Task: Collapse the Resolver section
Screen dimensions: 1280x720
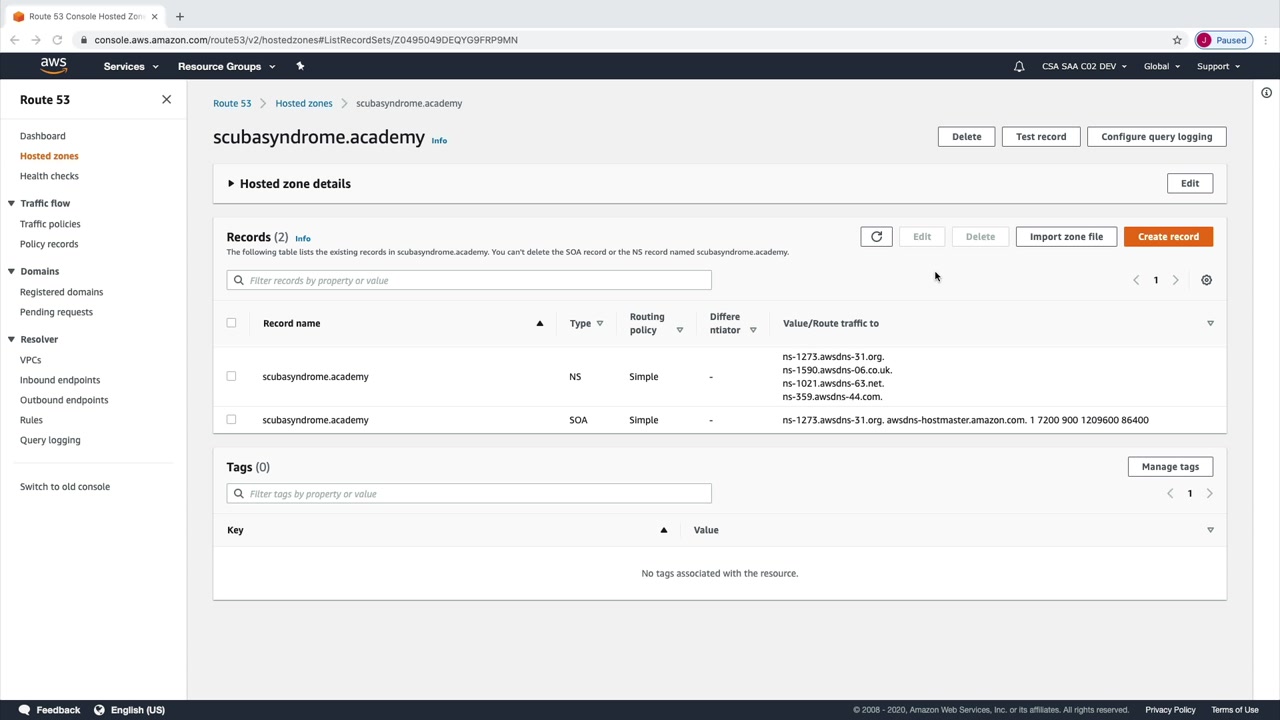Action: click(x=11, y=339)
